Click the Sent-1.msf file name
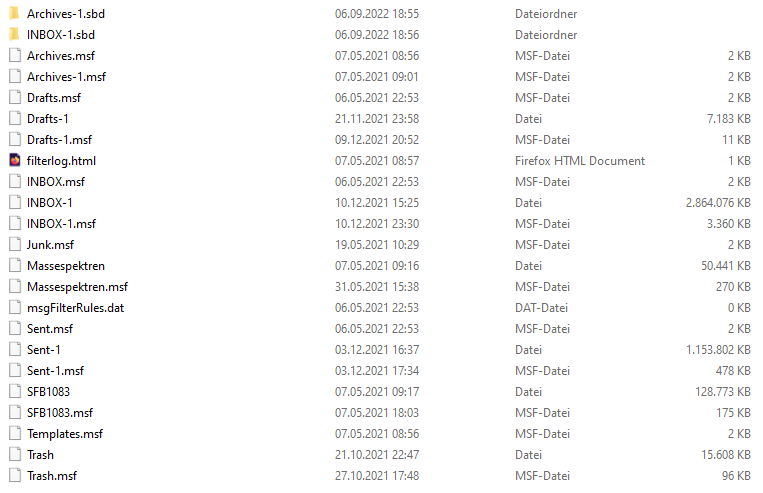The image size is (763, 493). click(x=56, y=371)
